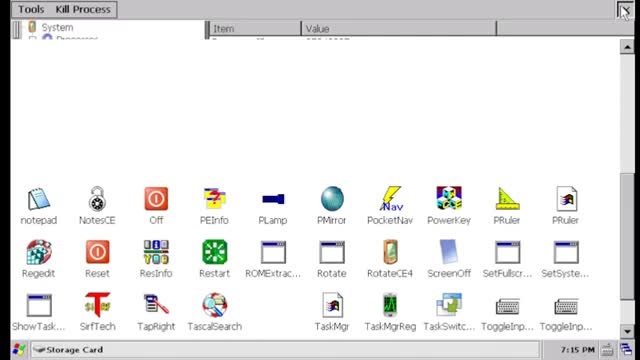640x360 pixels.
Task: Open the first ToggleInp... keyboard icon
Action: (x=507, y=307)
